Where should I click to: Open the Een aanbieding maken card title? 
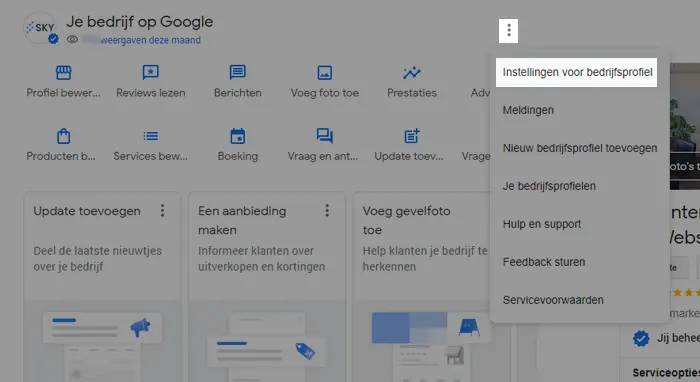click(242, 220)
